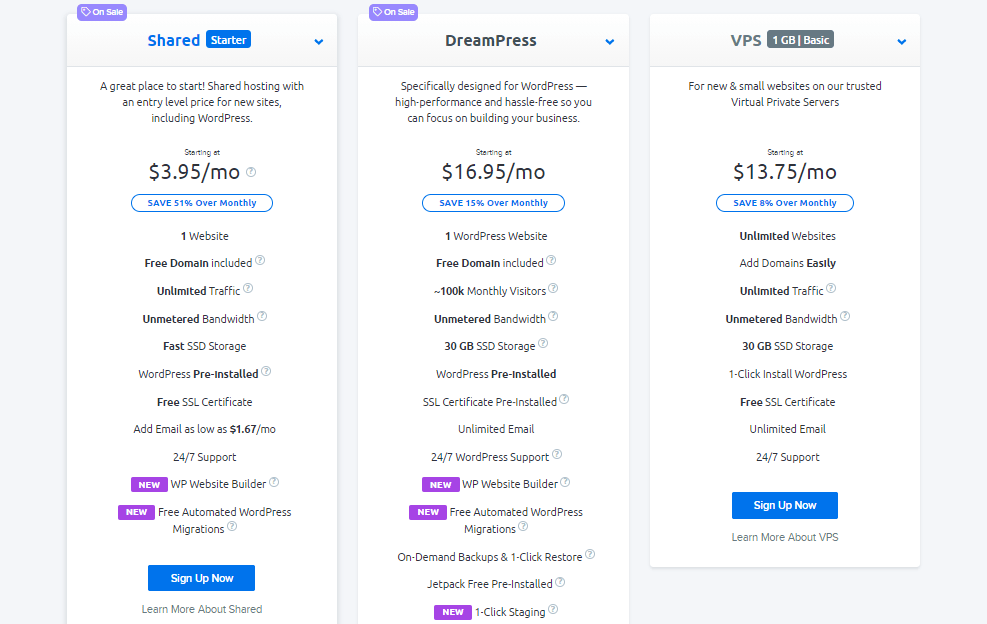Click Shared plan Free Domain help icon

point(260,260)
